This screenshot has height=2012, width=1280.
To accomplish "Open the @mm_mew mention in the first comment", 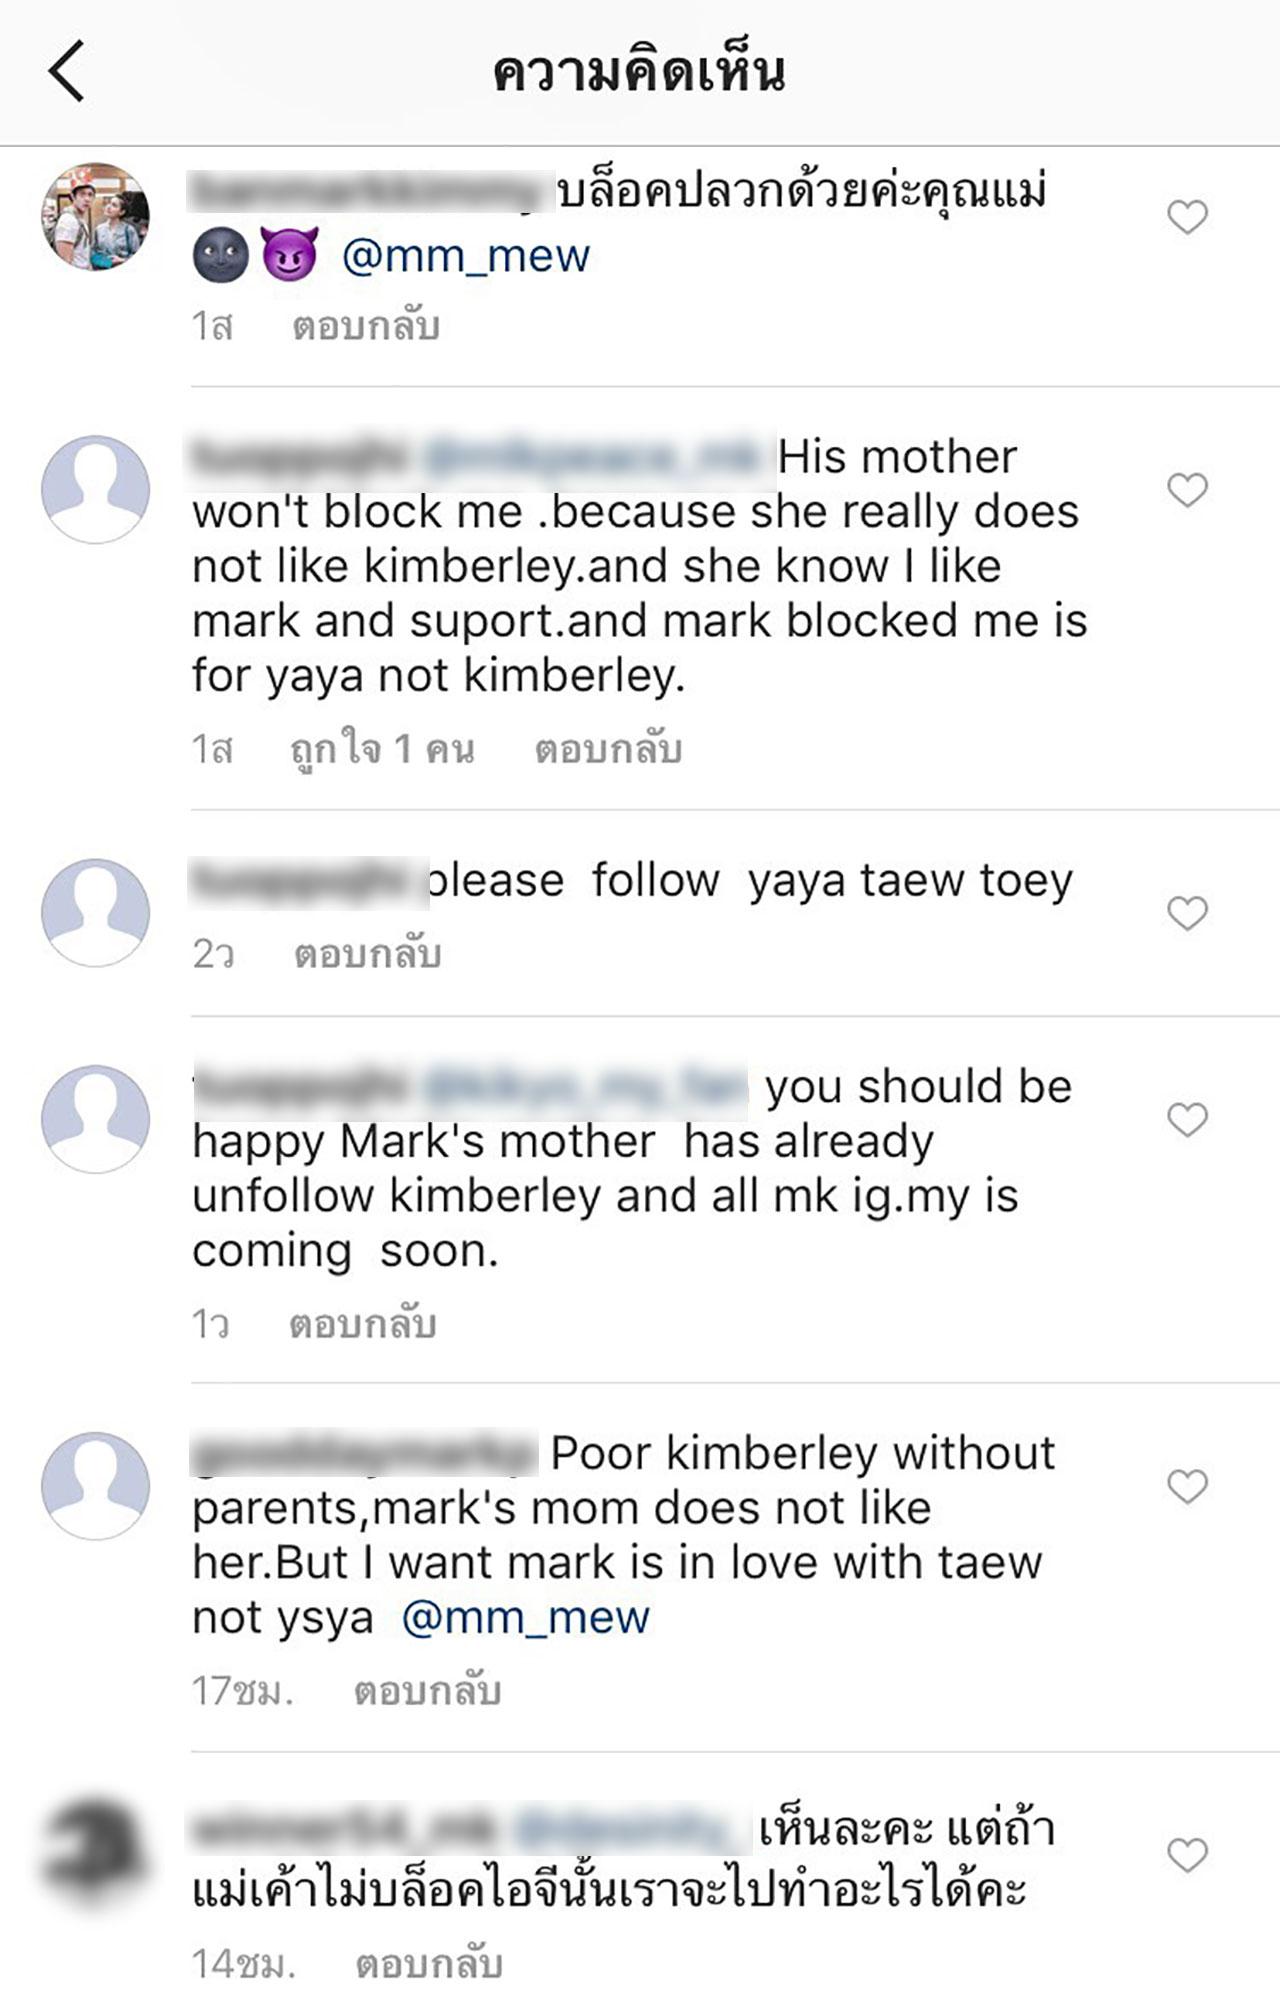I will (x=466, y=256).
